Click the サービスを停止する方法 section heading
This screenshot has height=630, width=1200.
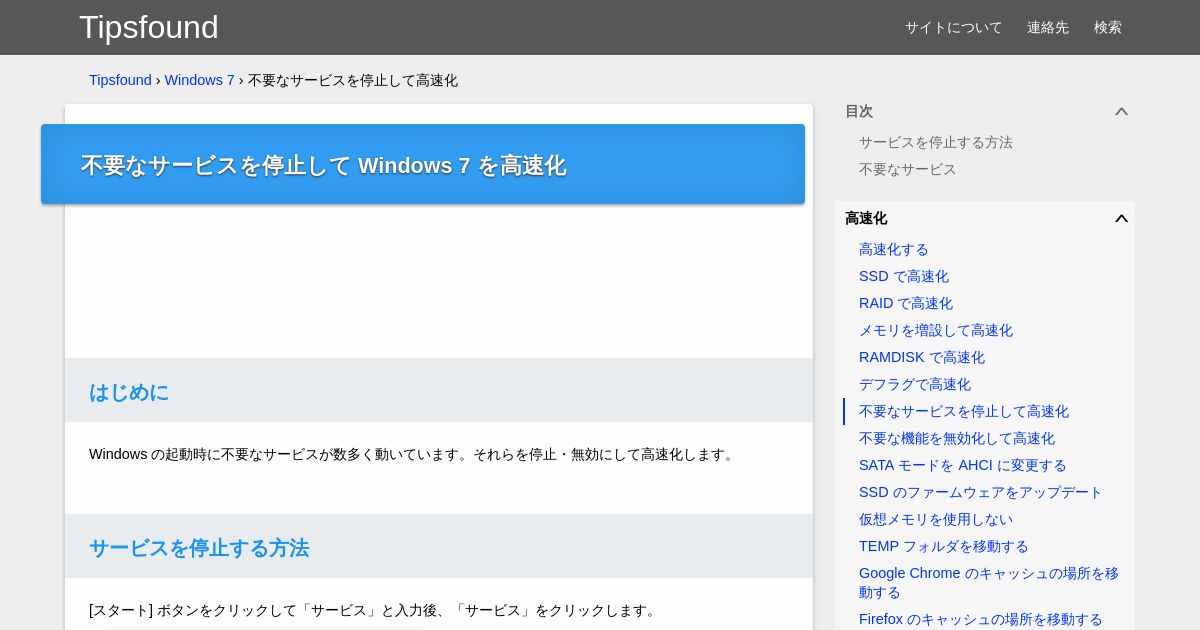(199, 548)
